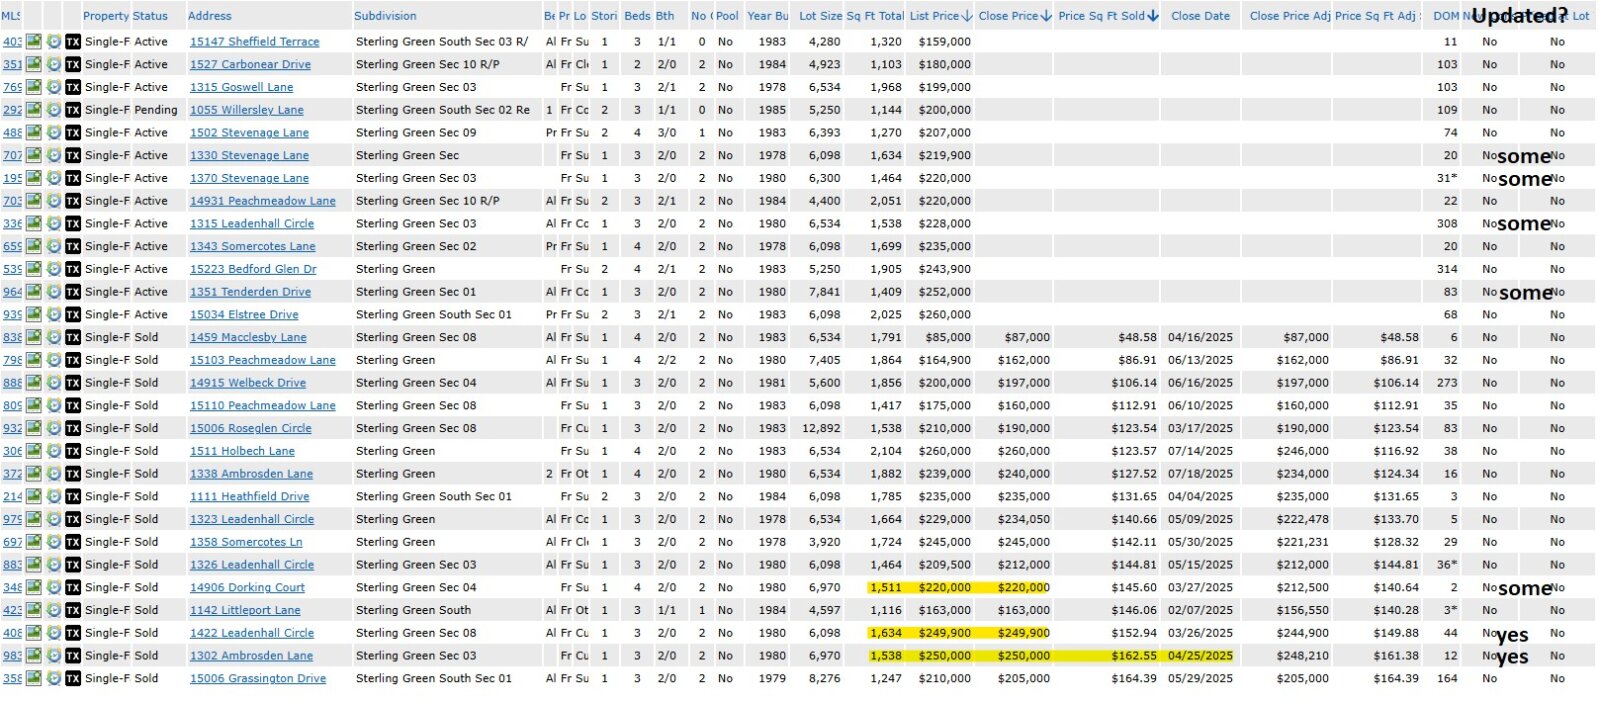Select the Pending status cell
This screenshot has height=702, width=1600.
[156, 110]
